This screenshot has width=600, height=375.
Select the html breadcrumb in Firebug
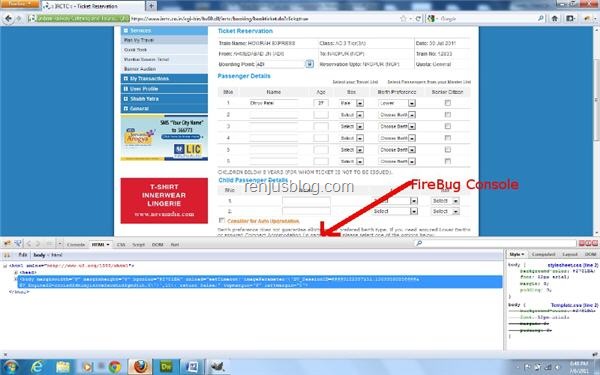57,255
